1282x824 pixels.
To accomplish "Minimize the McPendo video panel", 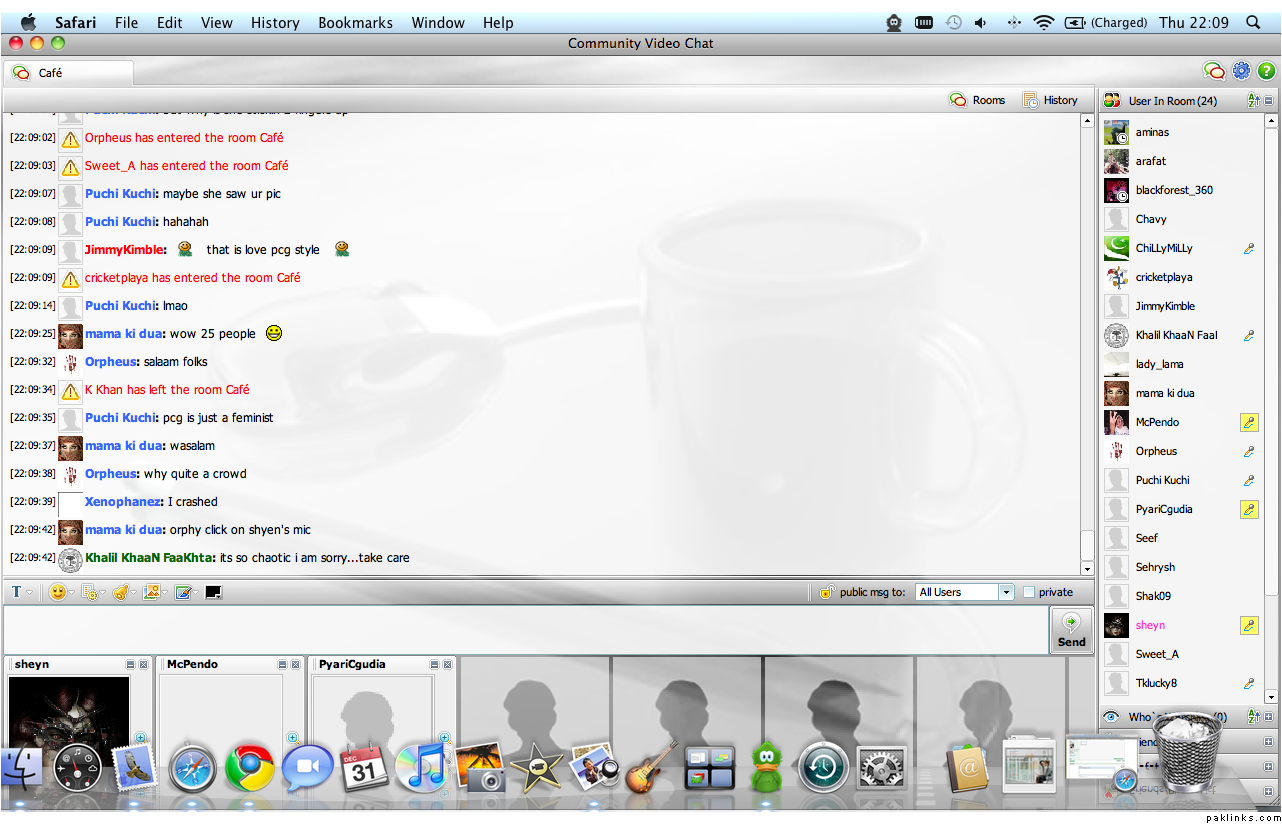I will (282, 664).
